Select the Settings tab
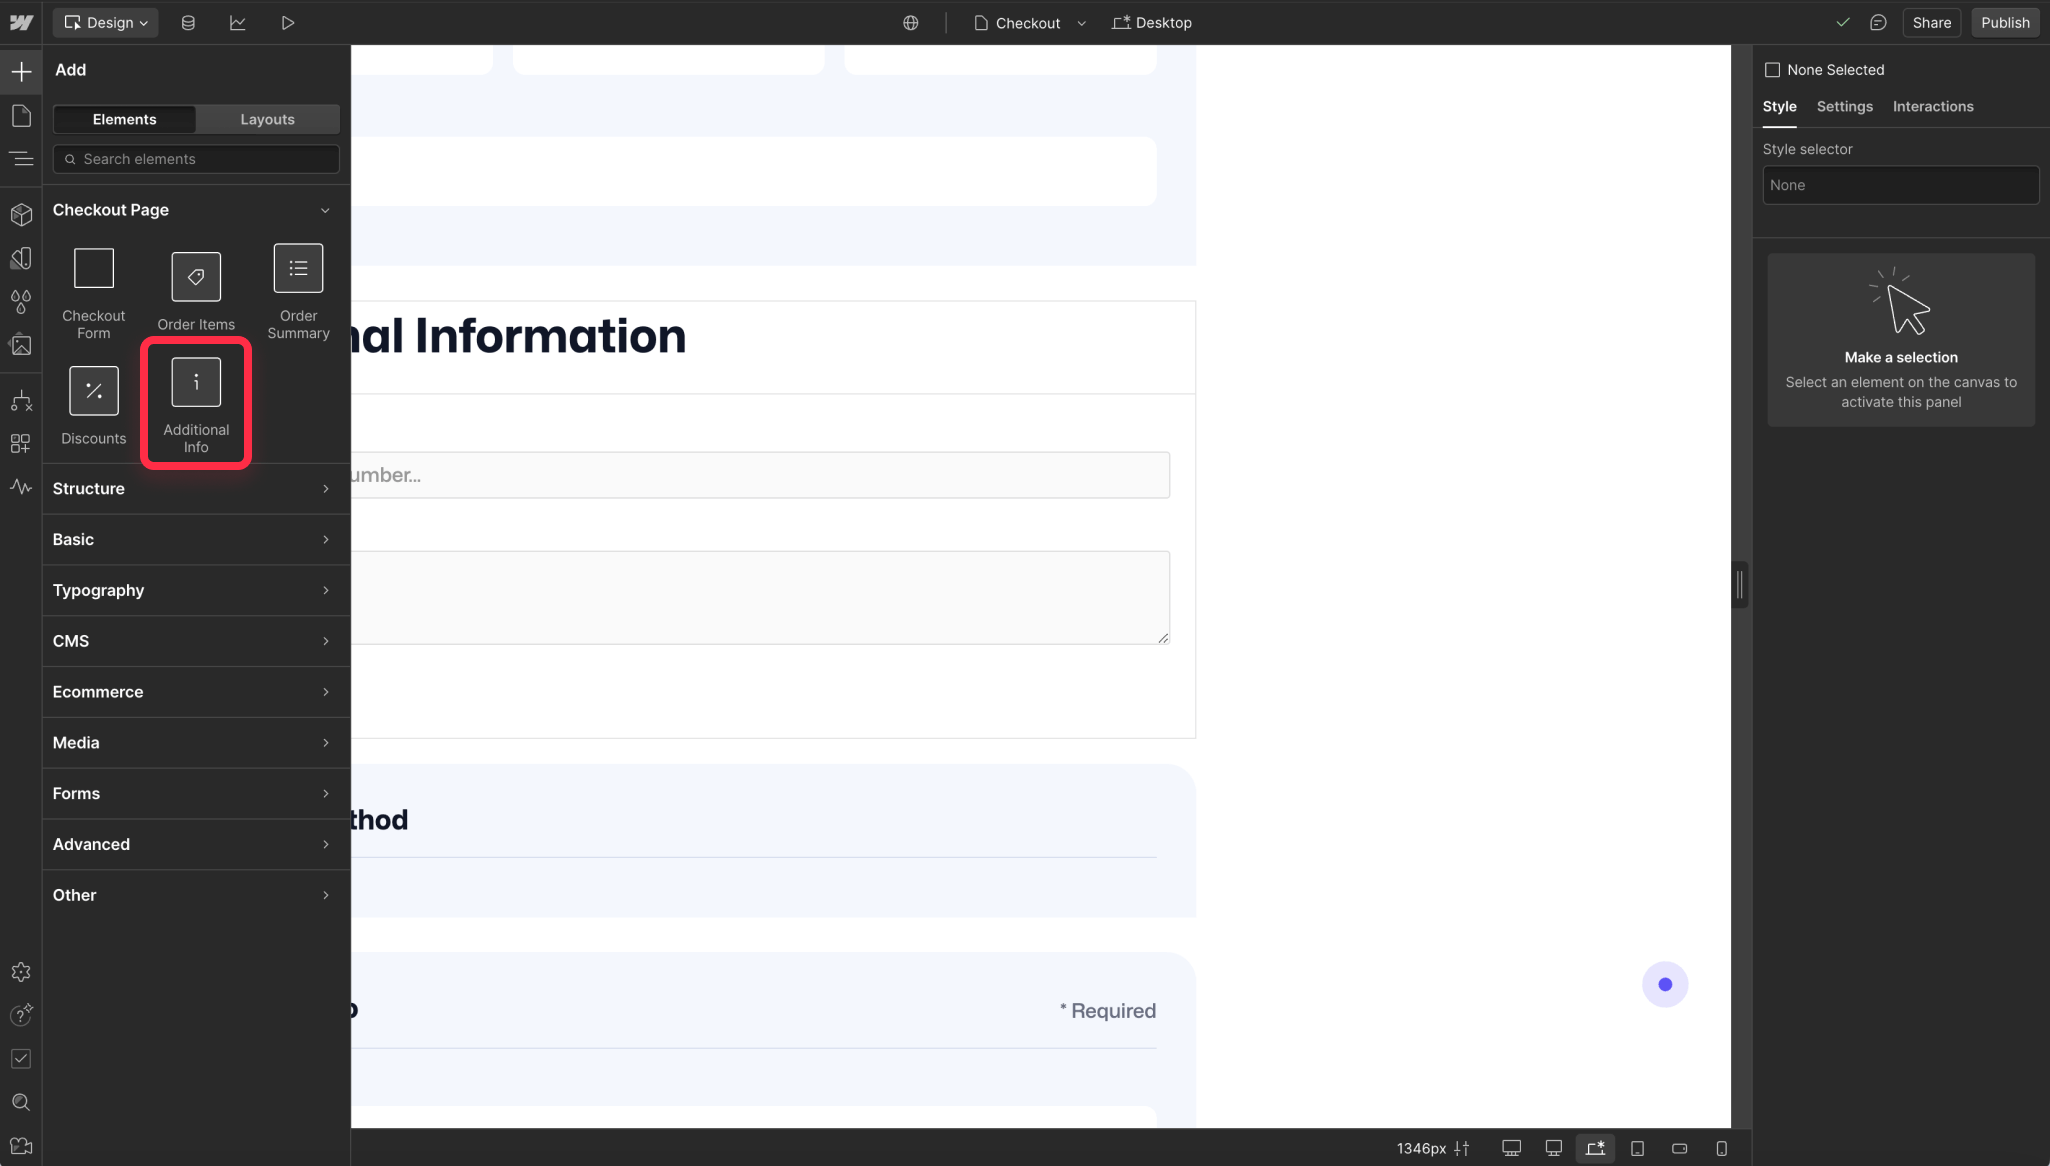Screen dimensions: 2050x1166 (1844, 107)
